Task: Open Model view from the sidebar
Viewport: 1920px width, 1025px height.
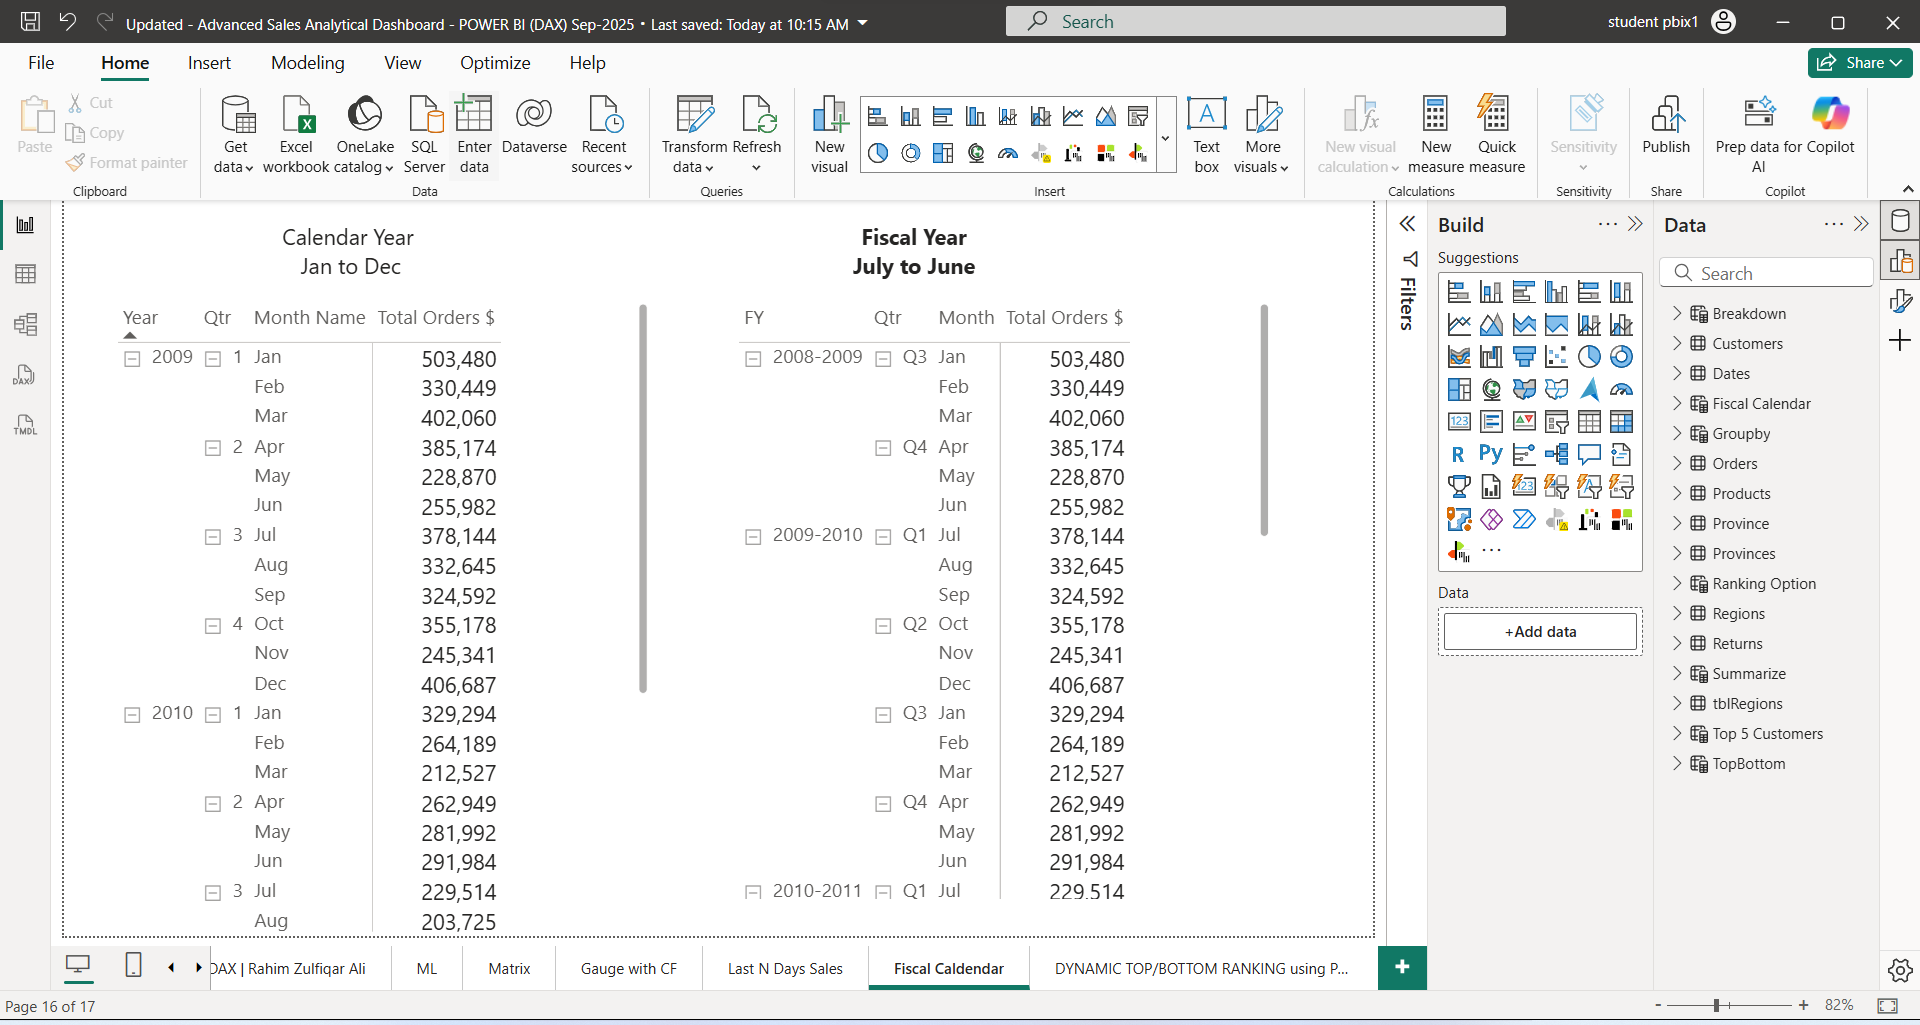Action: pos(25,324)
